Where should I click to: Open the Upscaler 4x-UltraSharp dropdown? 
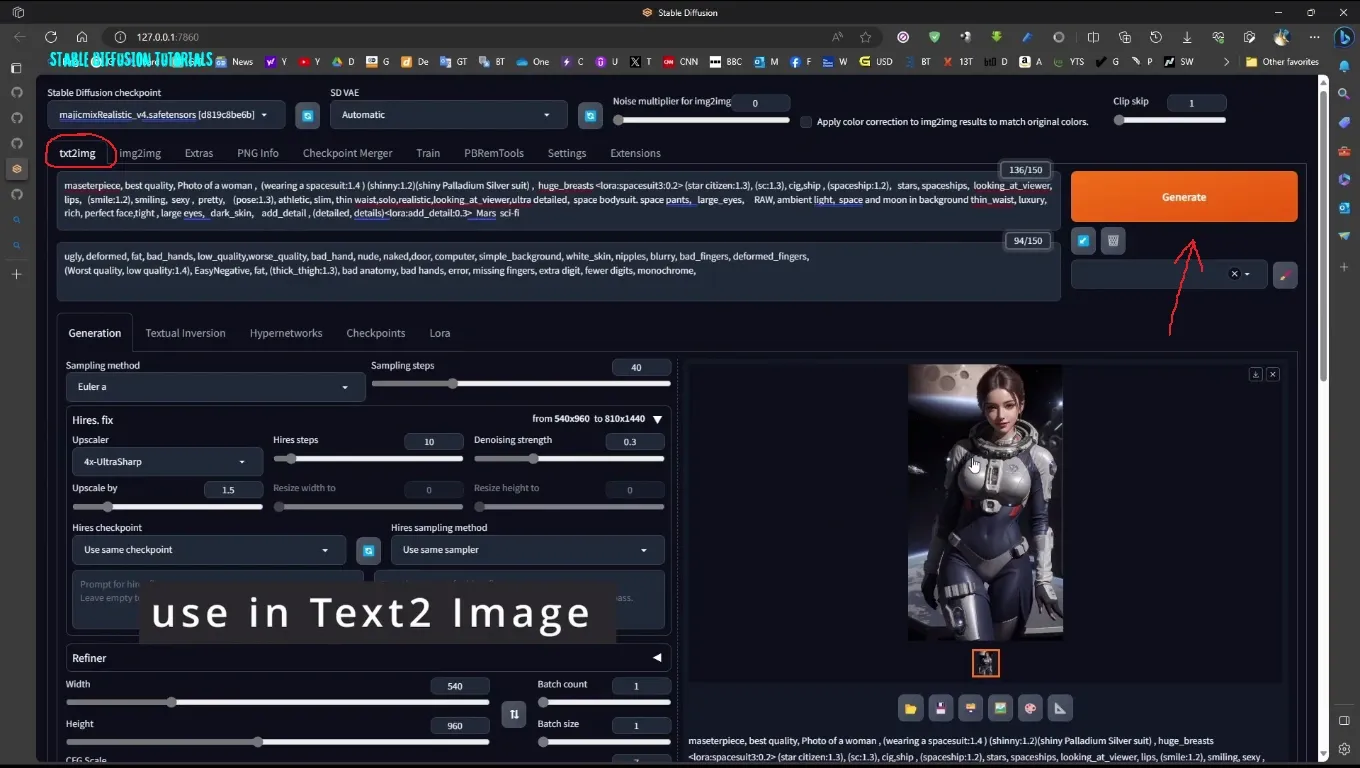(167, 462)
